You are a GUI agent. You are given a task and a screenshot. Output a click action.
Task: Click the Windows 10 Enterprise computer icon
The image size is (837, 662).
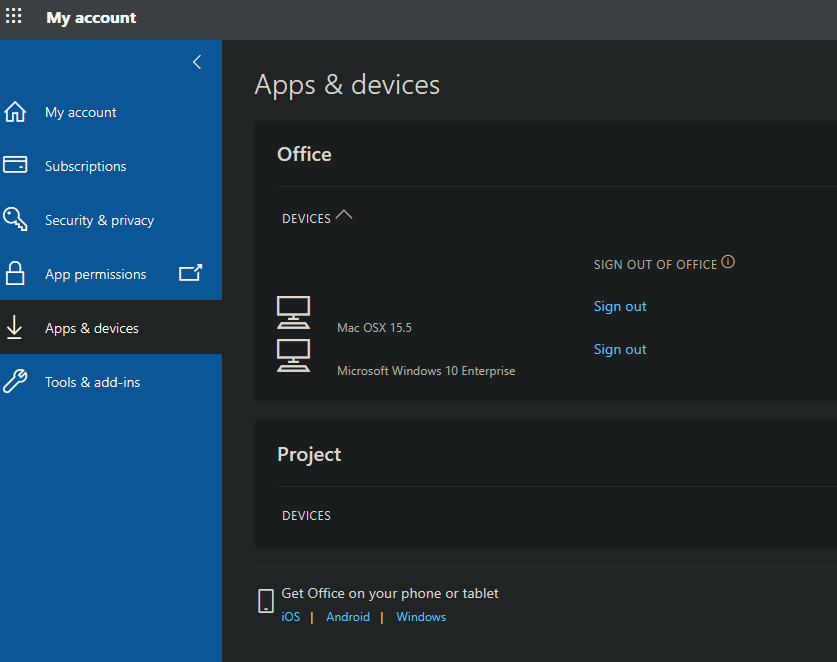[293, 355]
